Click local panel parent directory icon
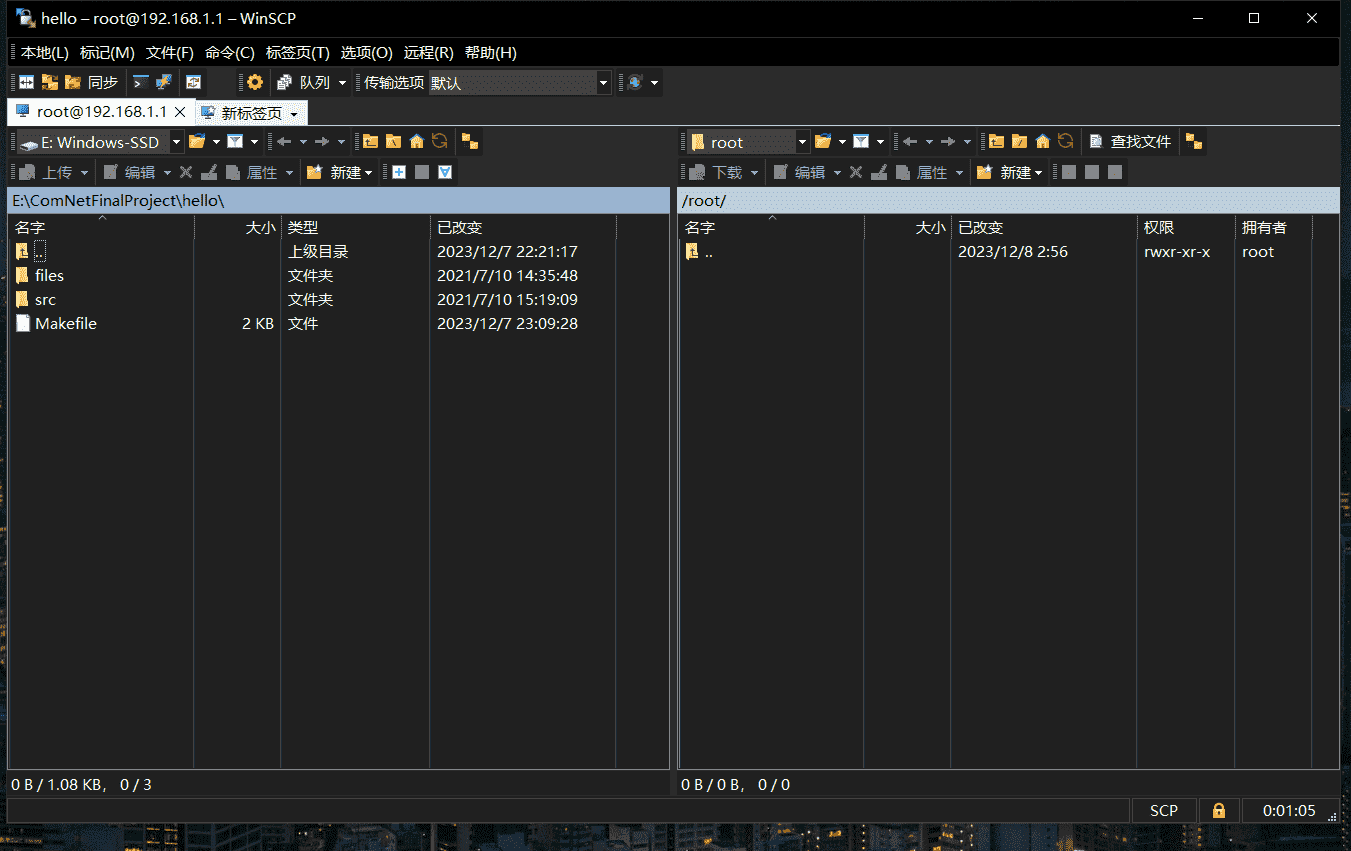Image resolution: width=1351 pixels, height=851 pixels. tap(370, 142)
